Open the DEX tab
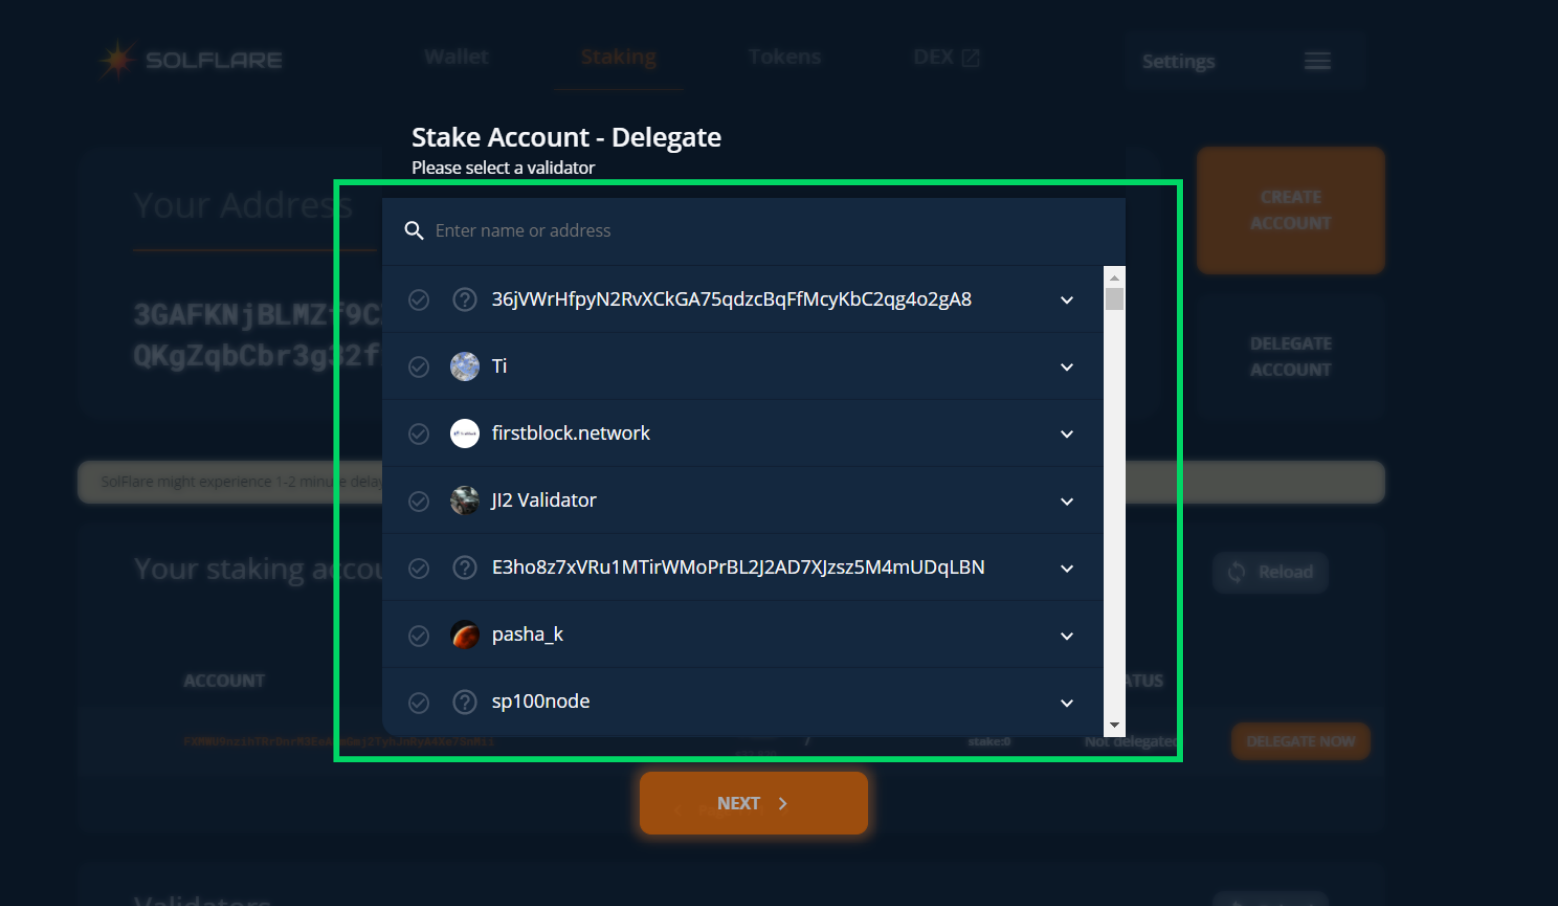Image resolution: width=1558 pixels, height=906 pixels. pos(946,57)
